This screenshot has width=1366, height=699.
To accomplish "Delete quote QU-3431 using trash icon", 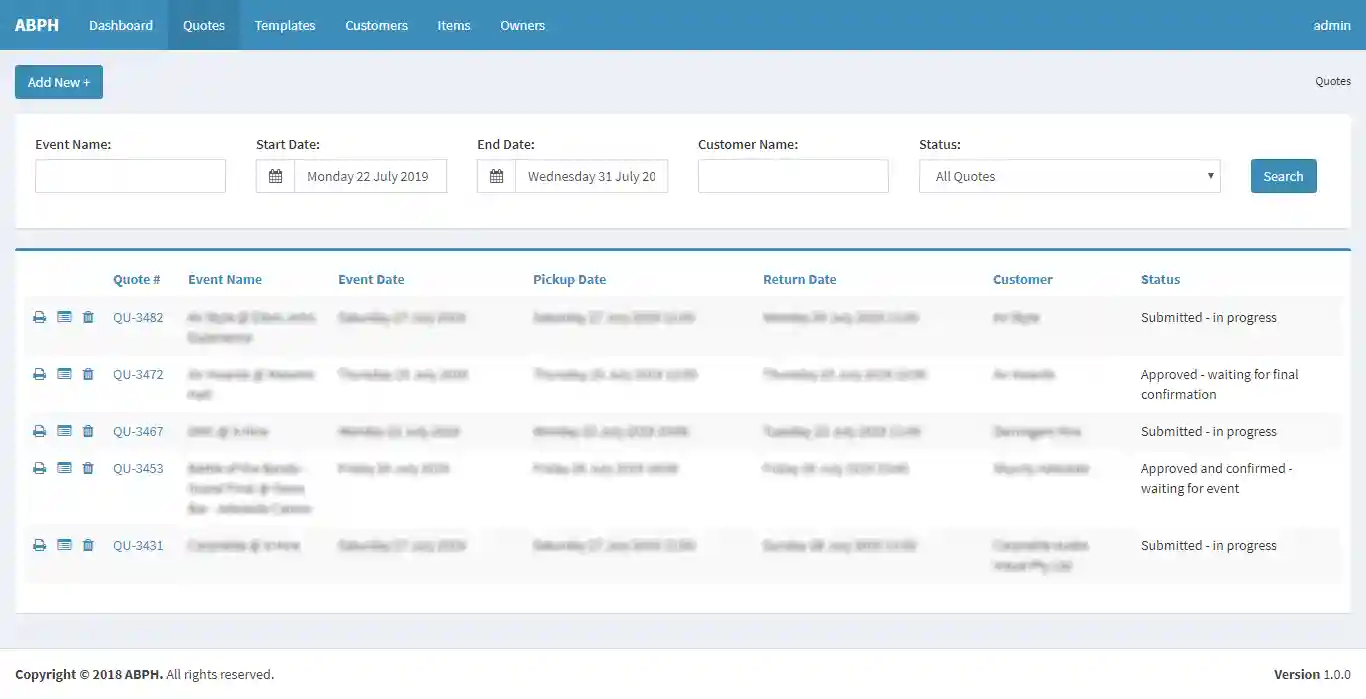I will coord(88,546).
